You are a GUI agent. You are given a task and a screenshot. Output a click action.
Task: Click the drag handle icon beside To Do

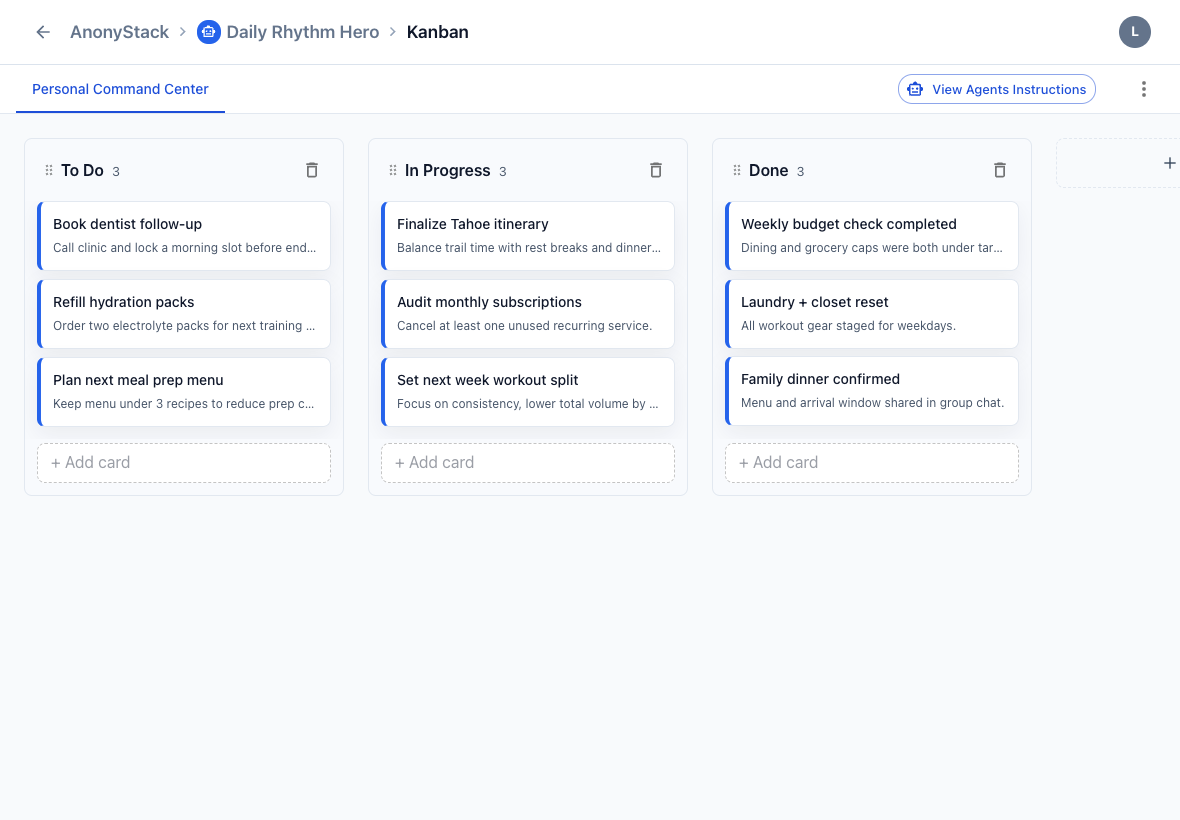pos(47,170)
